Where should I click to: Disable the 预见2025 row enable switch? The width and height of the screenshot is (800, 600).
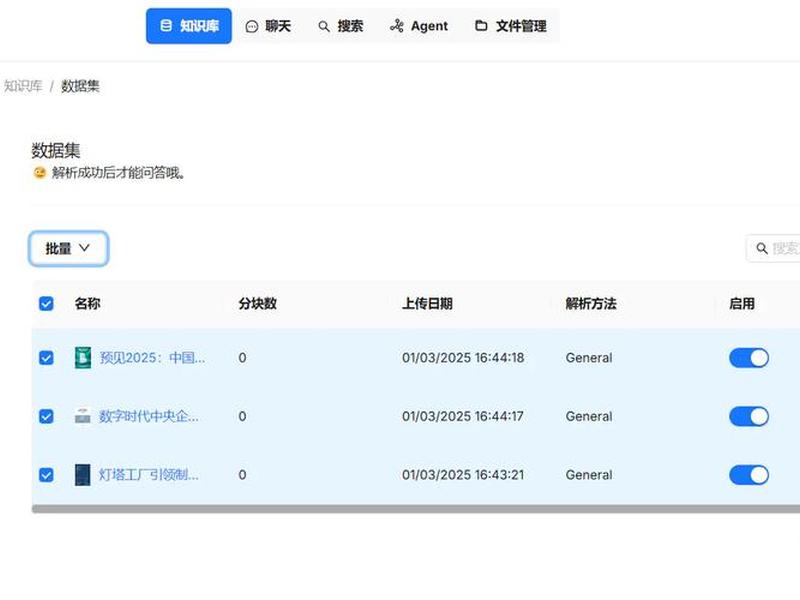tap(749, 358)
